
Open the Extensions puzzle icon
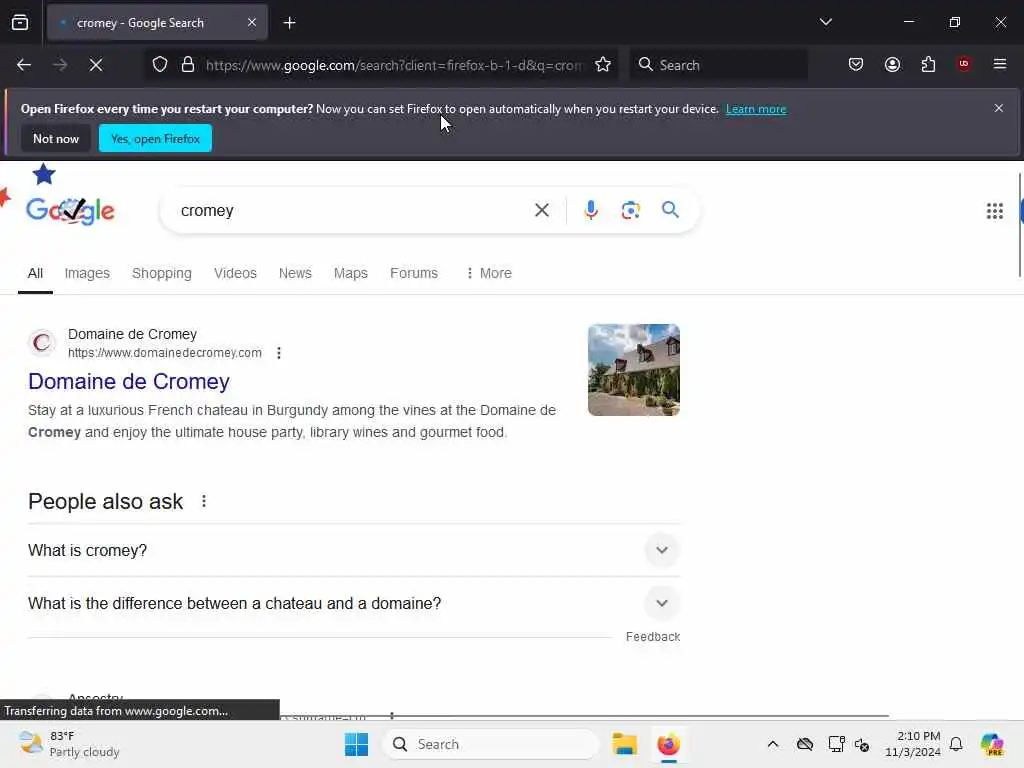(928, 64)
